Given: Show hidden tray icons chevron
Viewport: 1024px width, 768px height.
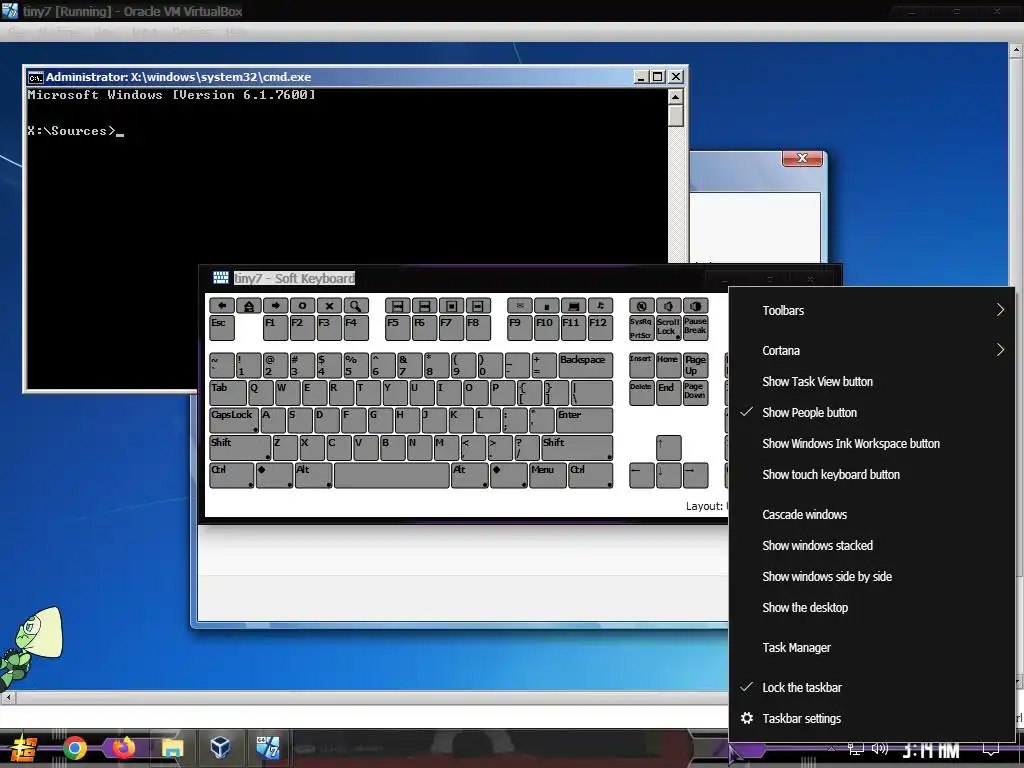Looking at the screenshot, I should [831, 748].
